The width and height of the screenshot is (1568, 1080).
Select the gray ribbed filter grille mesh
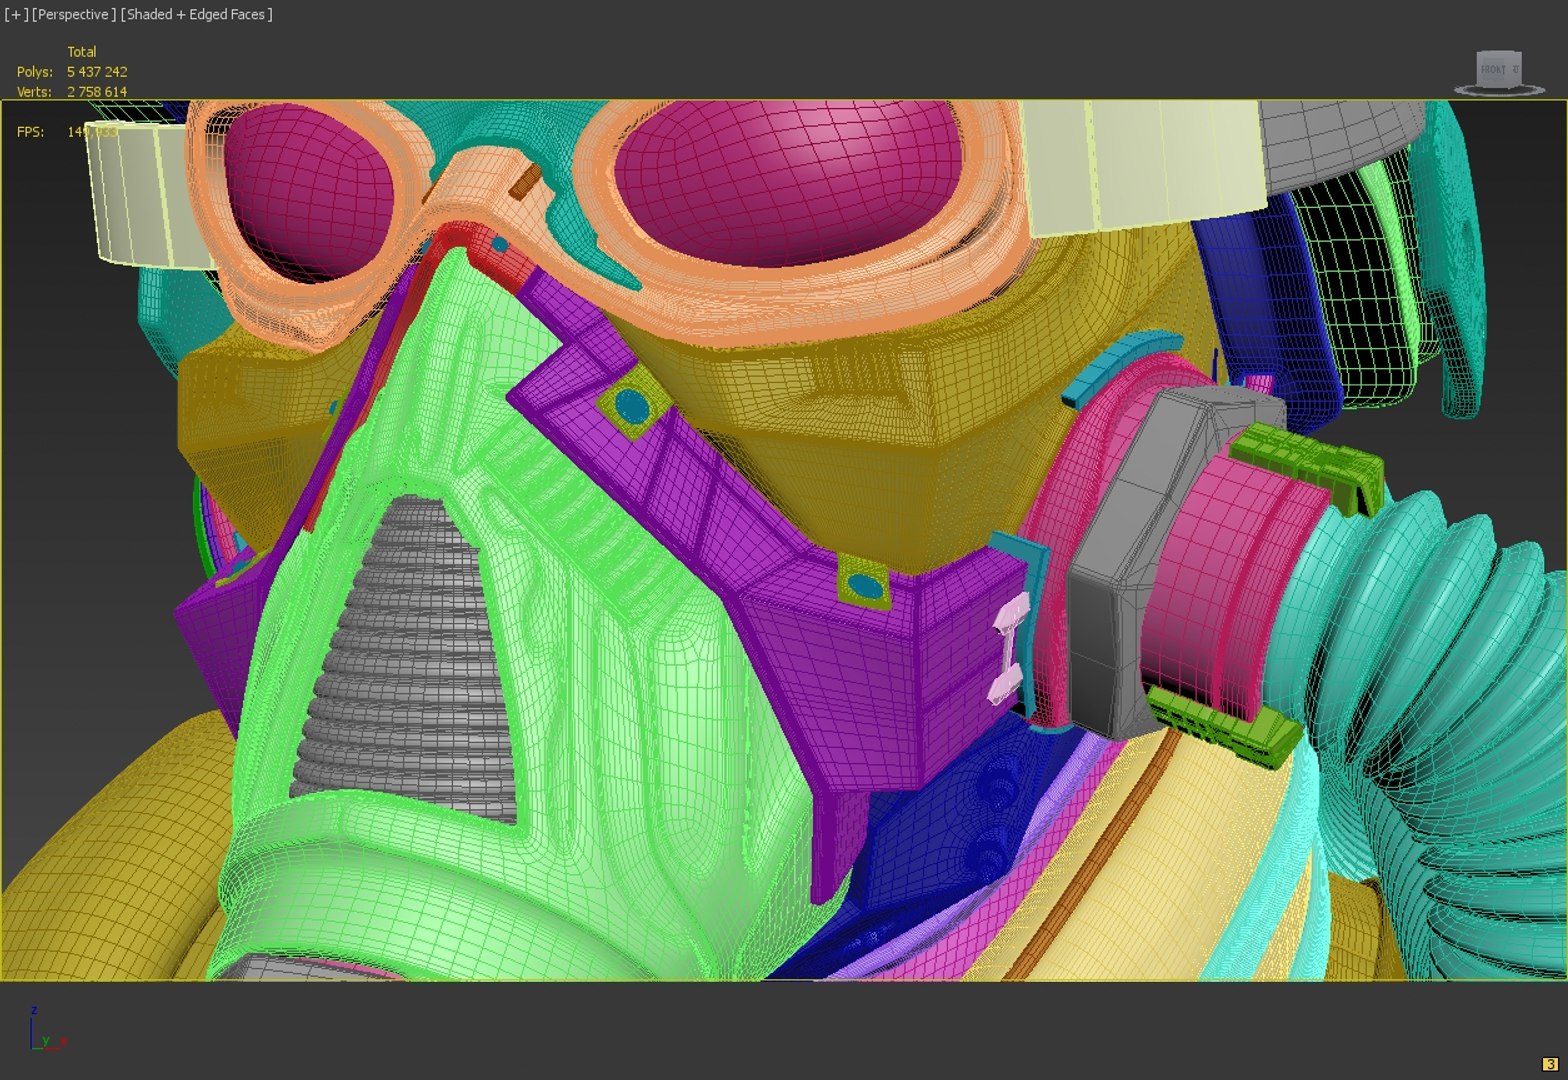point(415,660)
